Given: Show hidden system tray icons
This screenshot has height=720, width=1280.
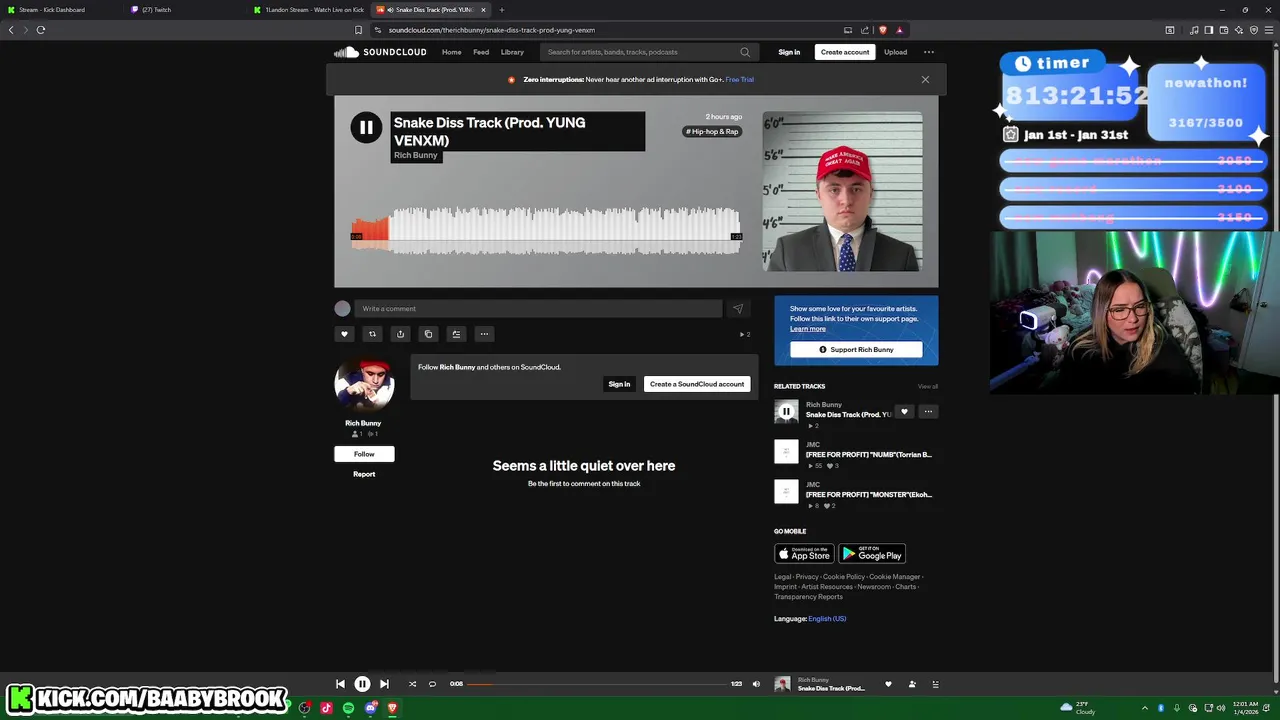Looking at the screenshot, I should click(x=1145, y=708).
